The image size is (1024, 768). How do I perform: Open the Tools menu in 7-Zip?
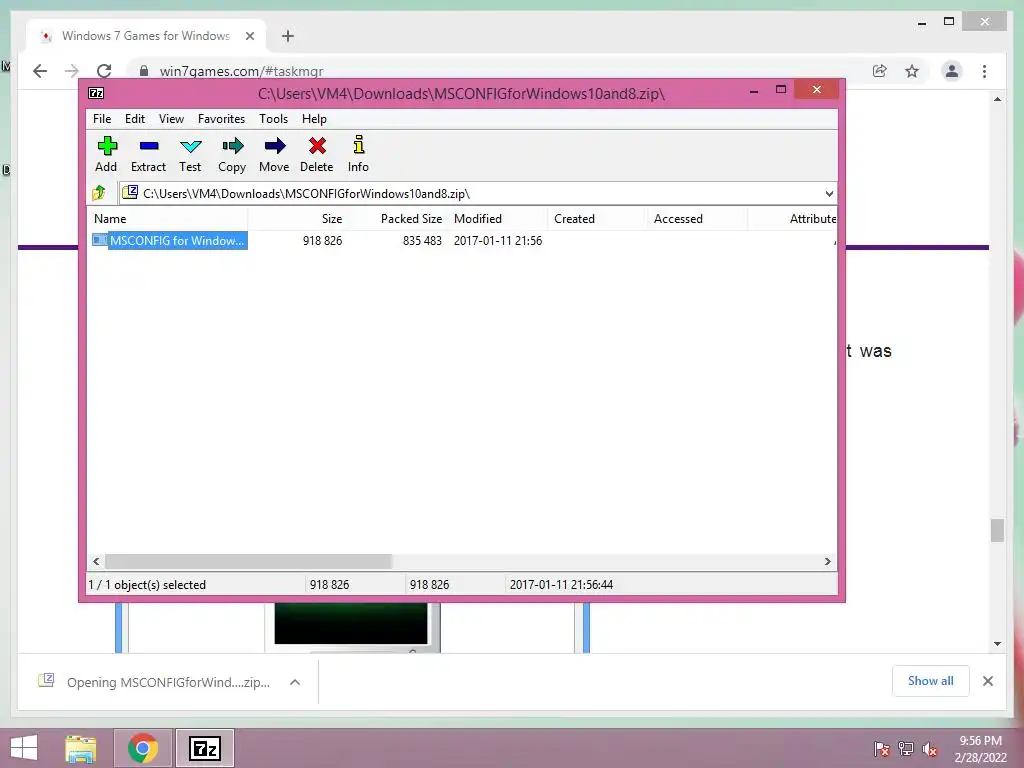point(273,119)
